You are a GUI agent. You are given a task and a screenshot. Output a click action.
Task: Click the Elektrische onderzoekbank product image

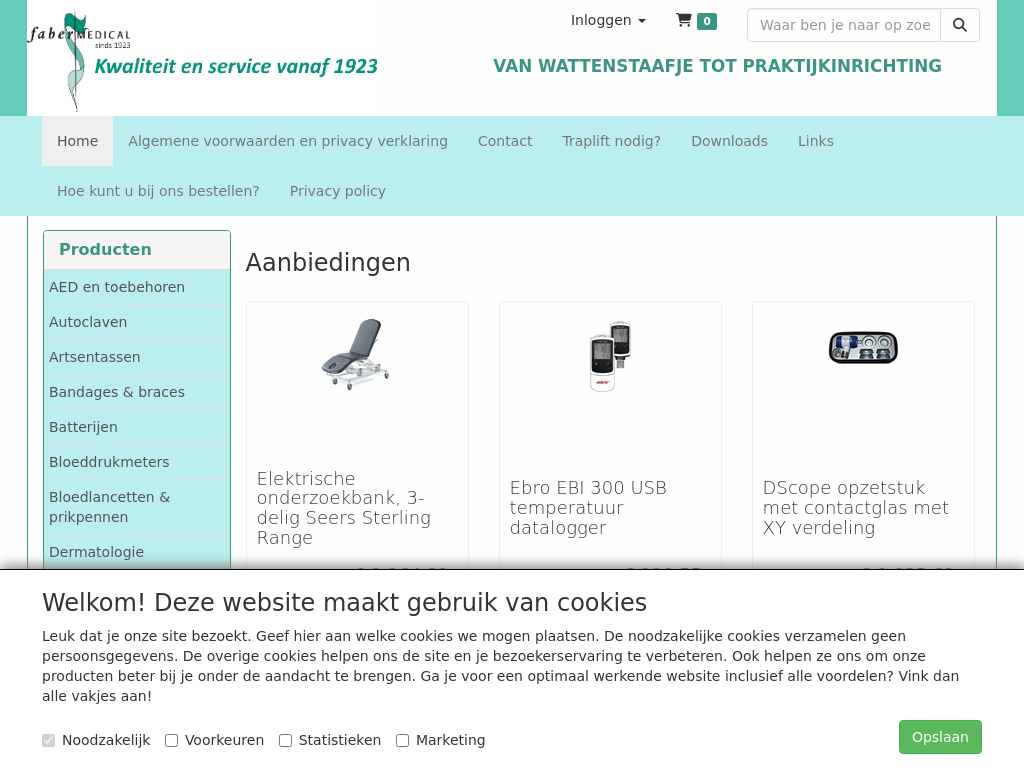click(x=357, y=355)
